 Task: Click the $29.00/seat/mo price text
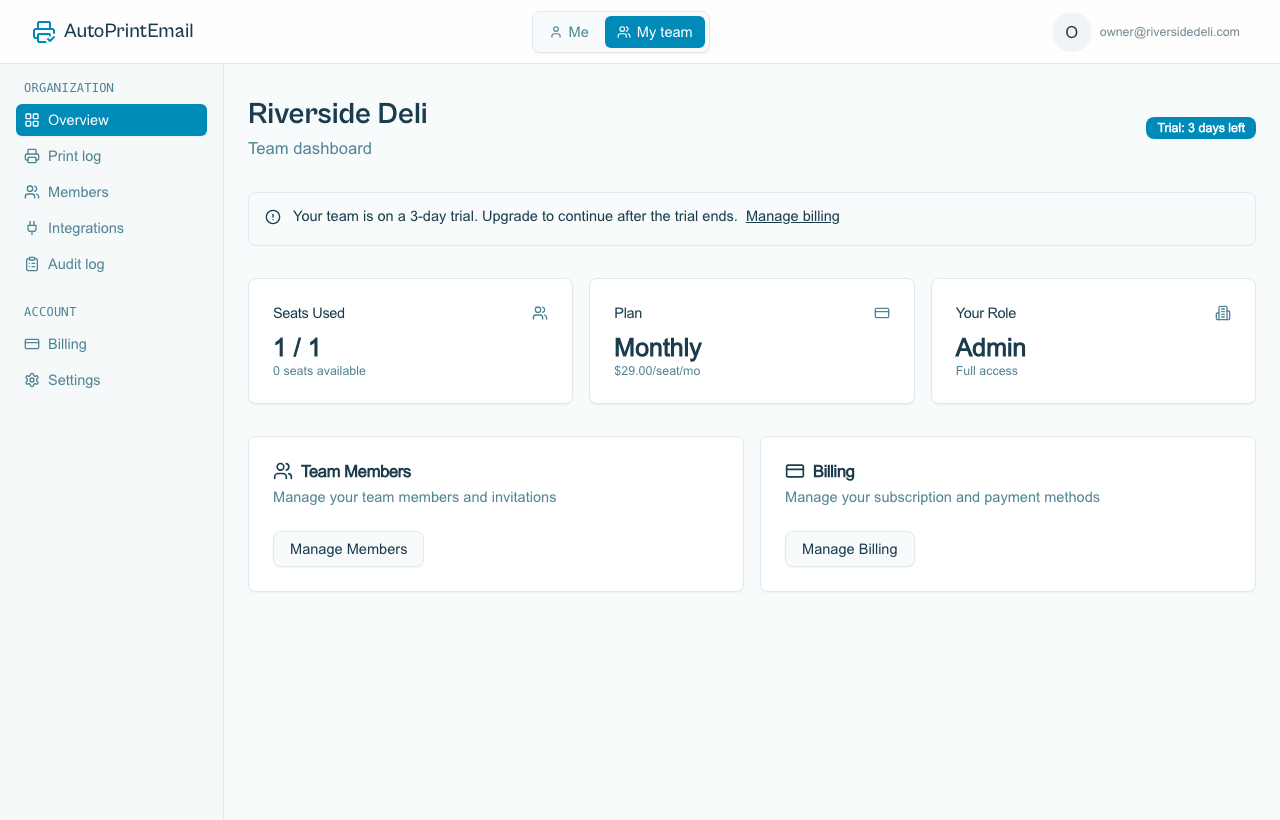657,371
